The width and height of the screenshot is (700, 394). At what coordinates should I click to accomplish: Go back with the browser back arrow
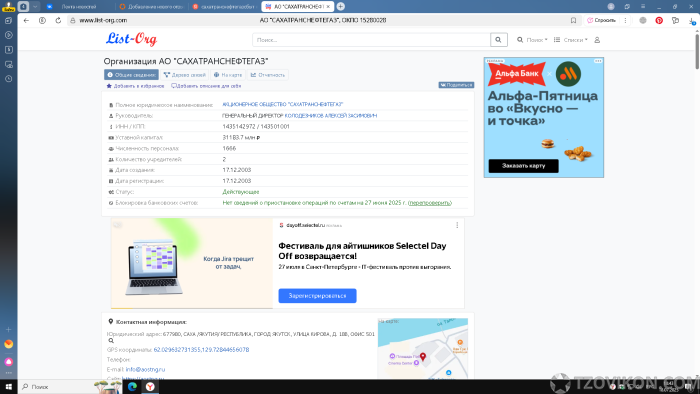tap(26, 21)
